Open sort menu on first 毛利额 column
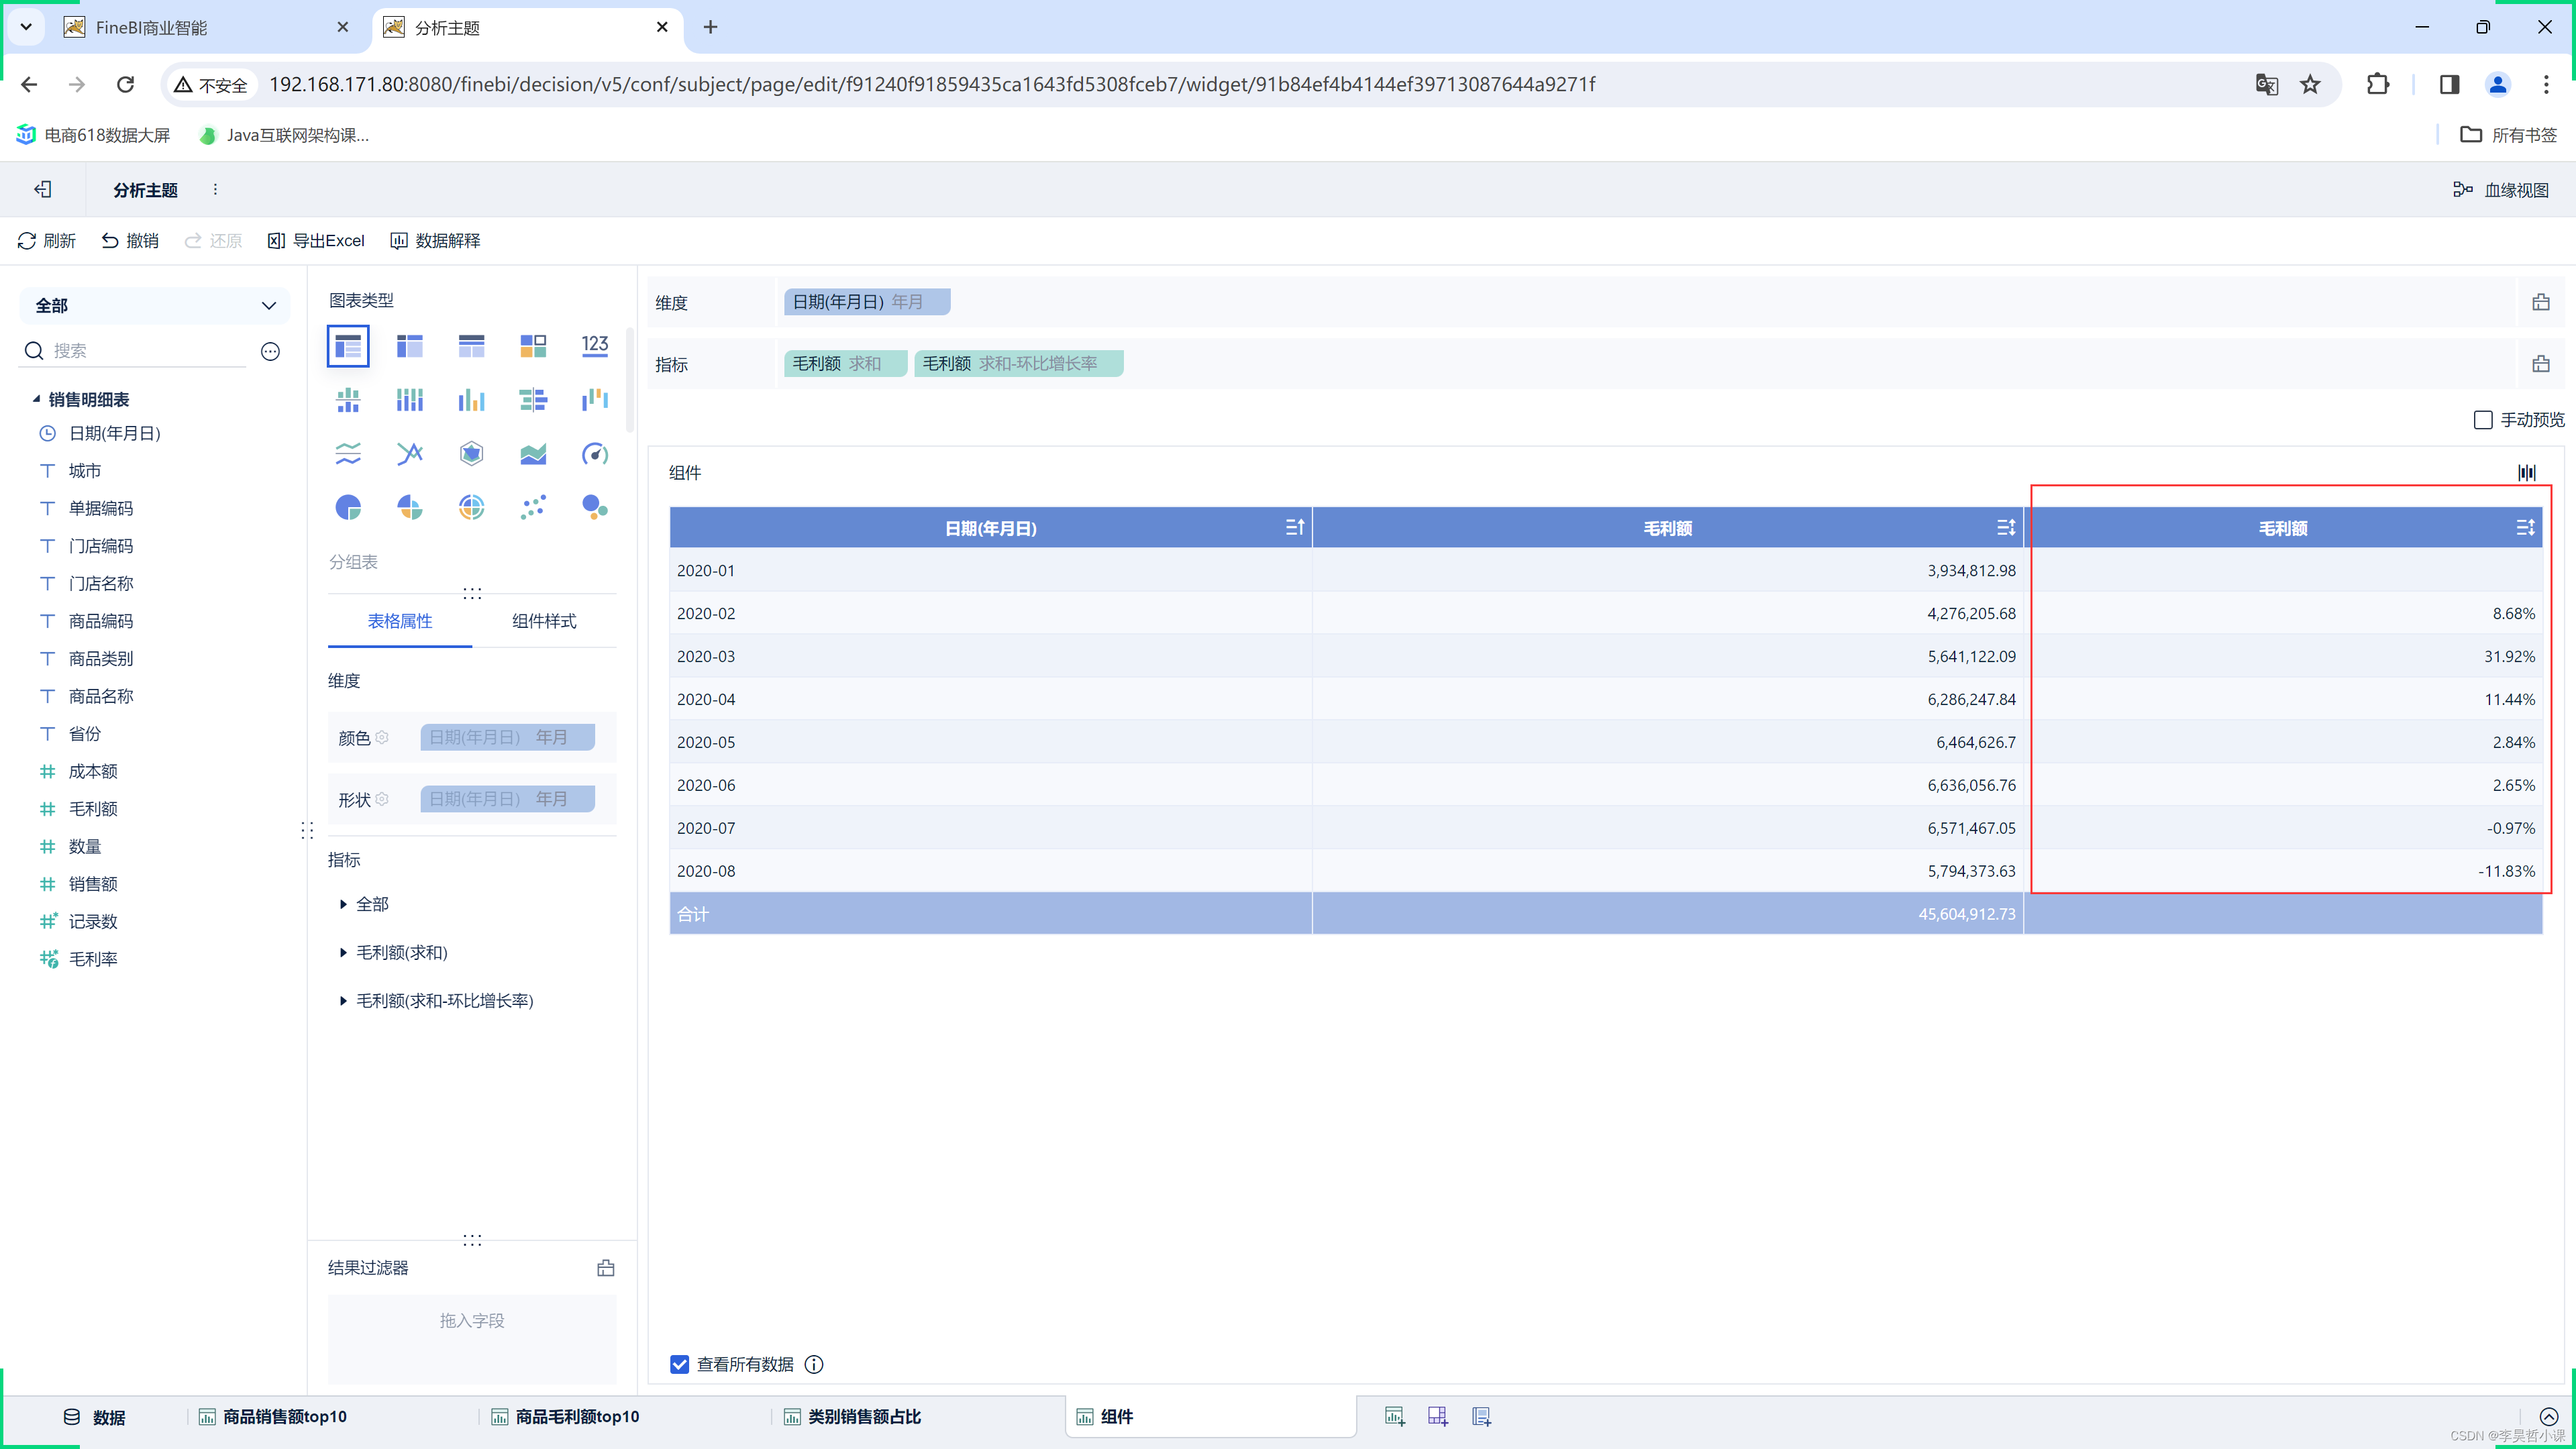 click(x=2005, y=527)
